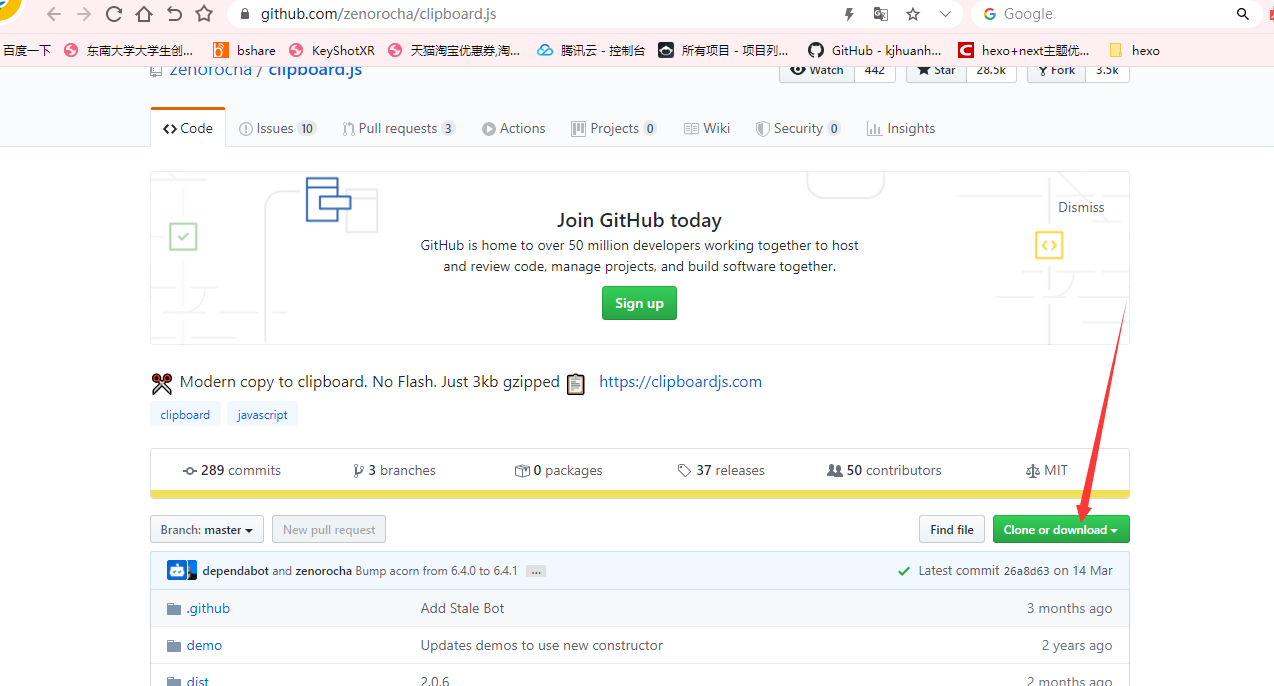Switch to the Projects tab
Image resolution: width=1274 pixels, height=686 pixels.
(x=613, y=128)
